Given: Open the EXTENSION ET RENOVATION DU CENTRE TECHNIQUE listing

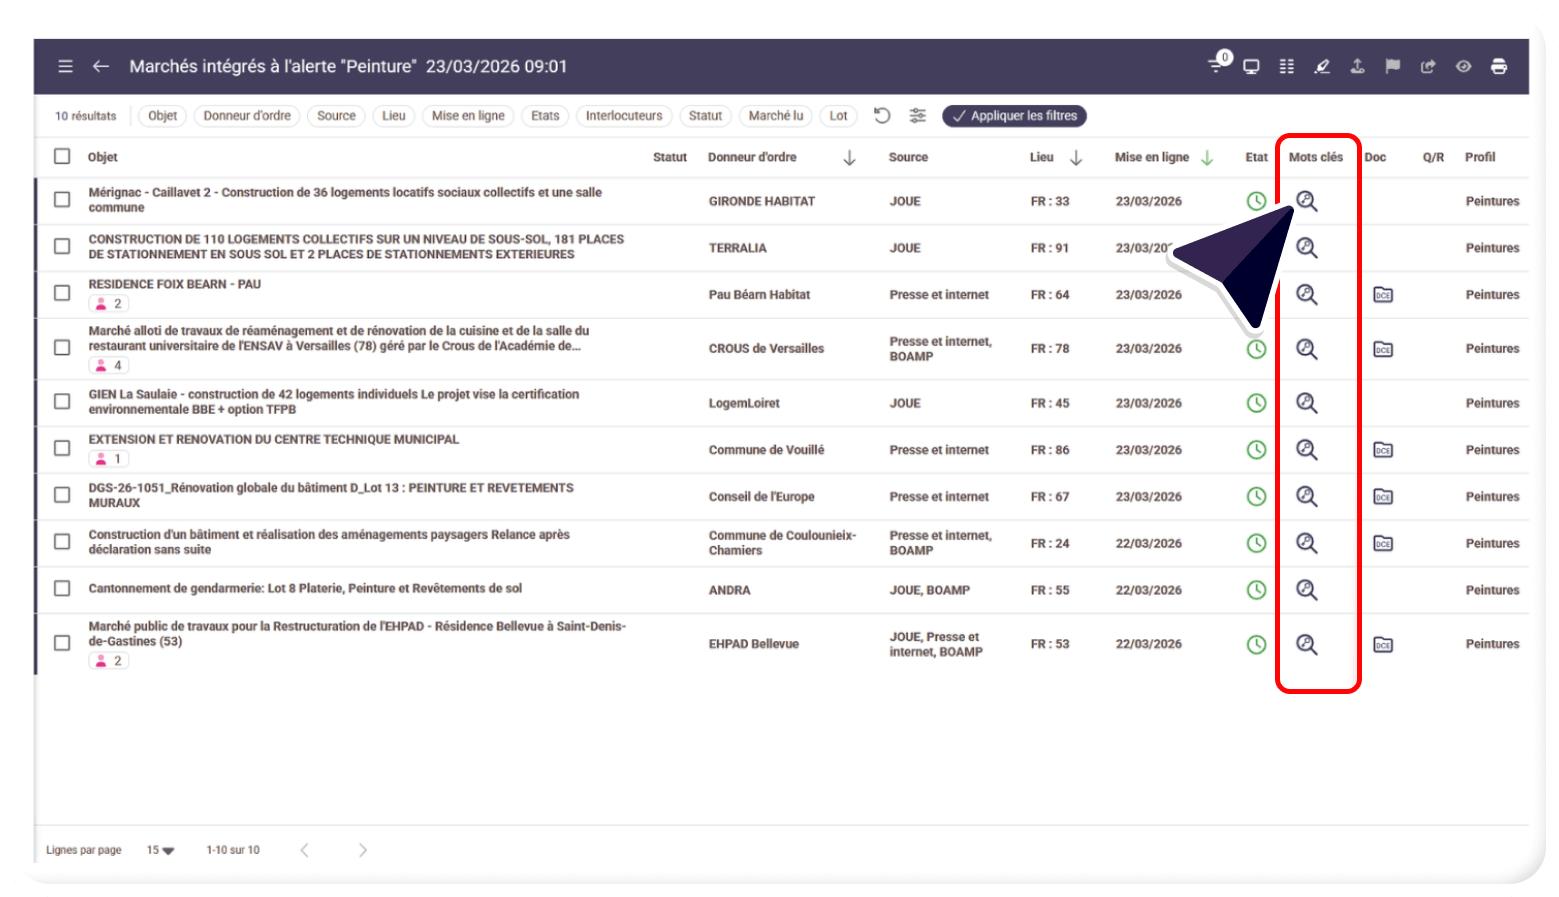Looking at the screenshot, I should (x=274, y=440).
